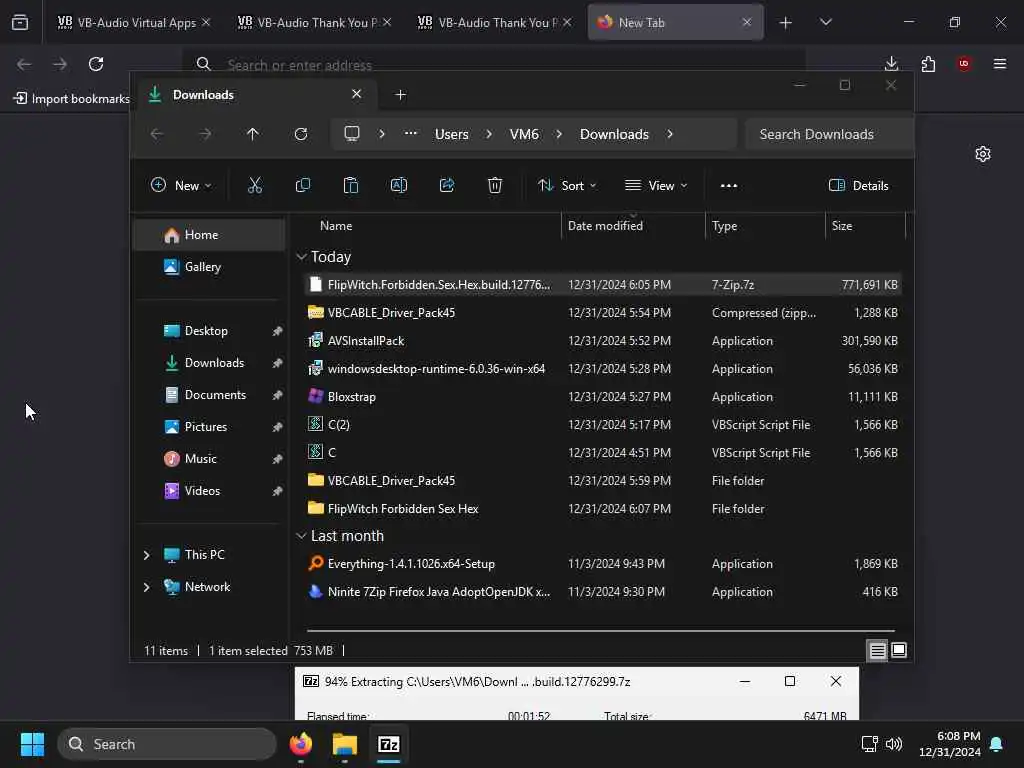
Task: Click the PC monitor icon in address bar
Action: click(x=352, y=134)
